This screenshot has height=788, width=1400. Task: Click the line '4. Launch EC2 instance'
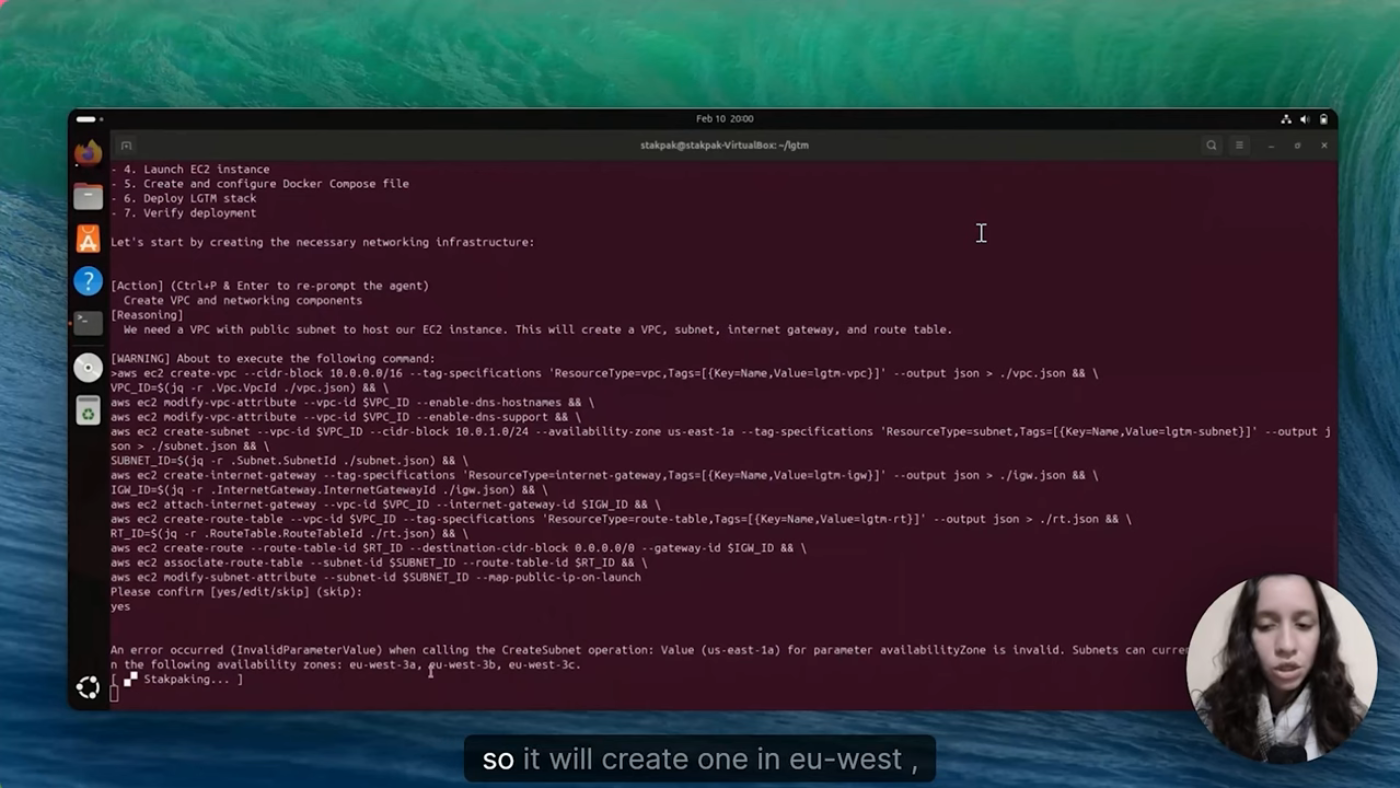190,169
